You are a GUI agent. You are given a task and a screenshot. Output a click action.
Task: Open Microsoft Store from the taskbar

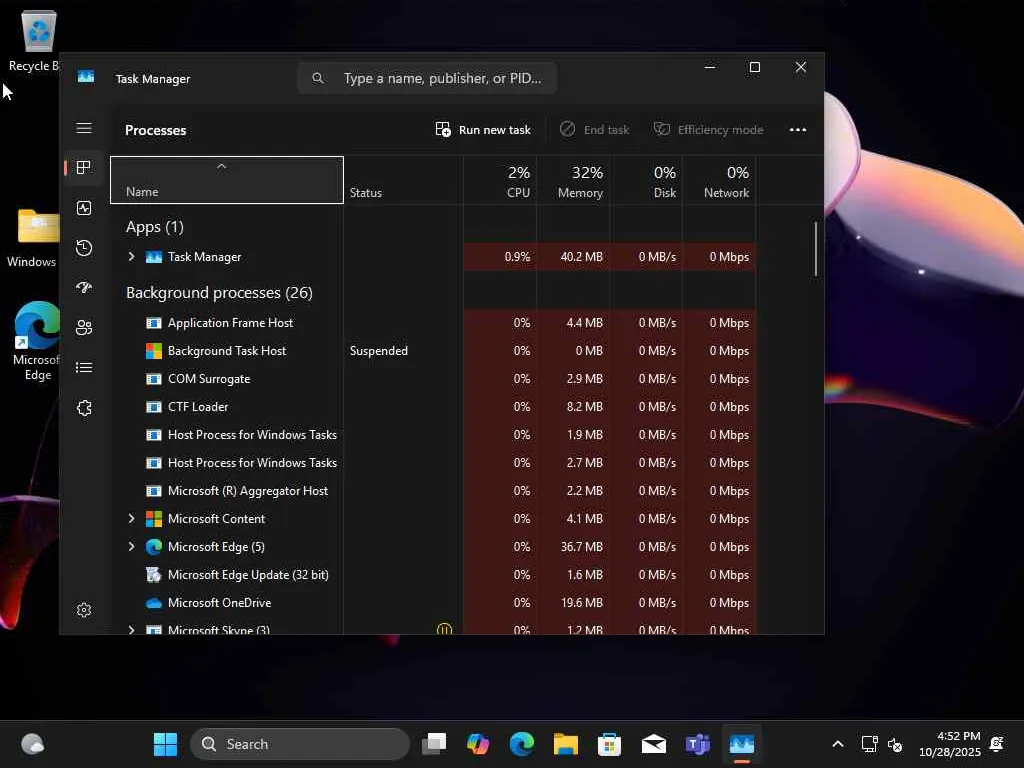[x=609, y=744]
